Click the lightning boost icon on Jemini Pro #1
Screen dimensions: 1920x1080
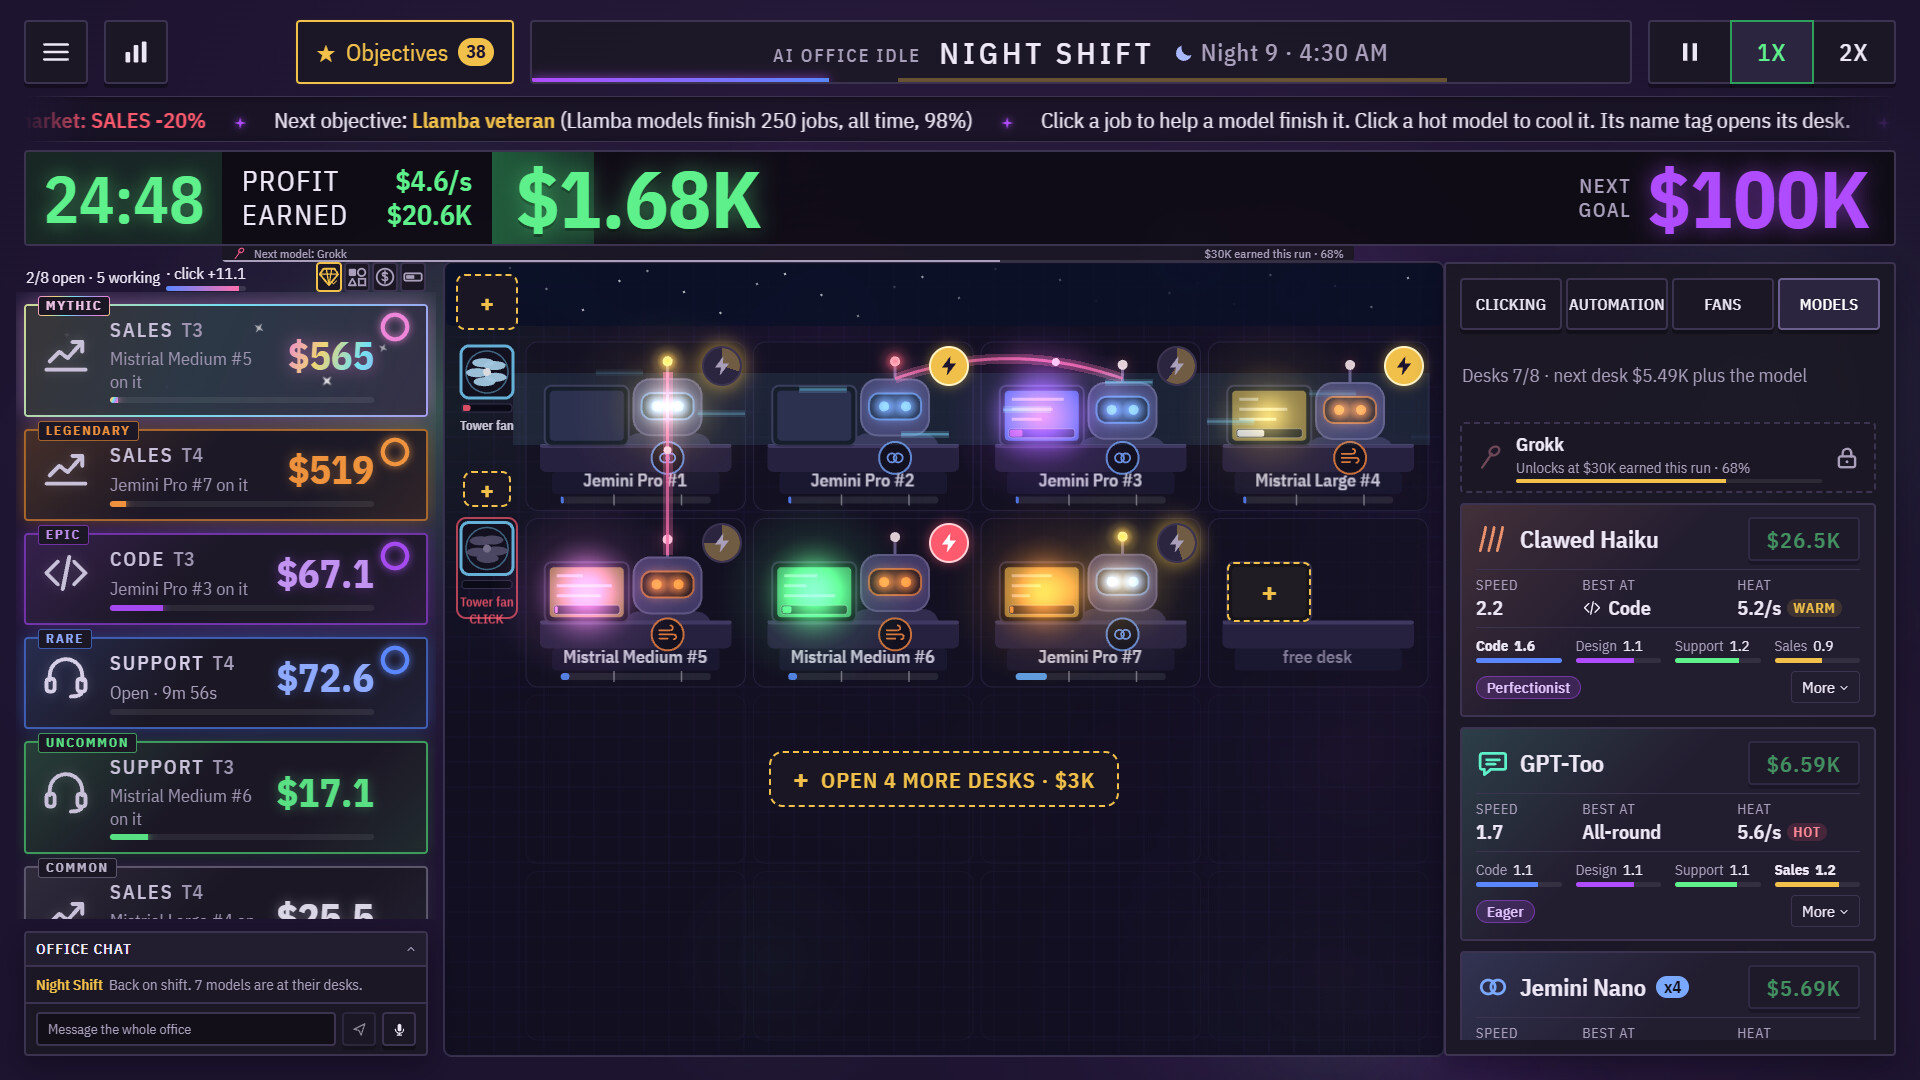click(x=721, y=366)
